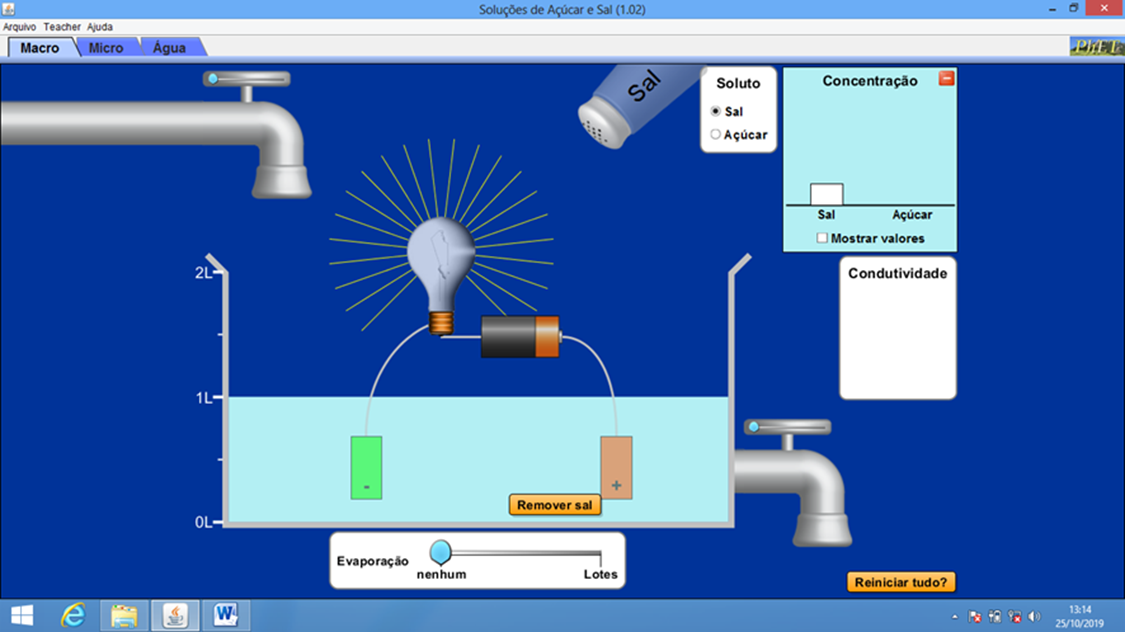Open the Arquivo menu
The height and width of the screenshot is (632, 1125).
point(20,27)
